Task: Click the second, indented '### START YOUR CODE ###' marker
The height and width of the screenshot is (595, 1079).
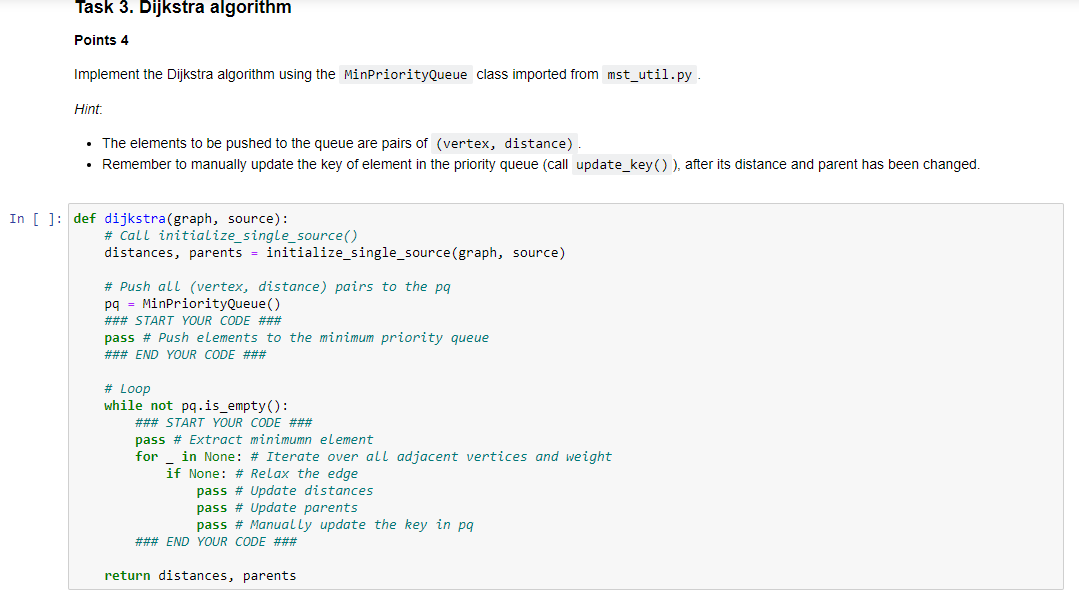Action: coord(224,422)
